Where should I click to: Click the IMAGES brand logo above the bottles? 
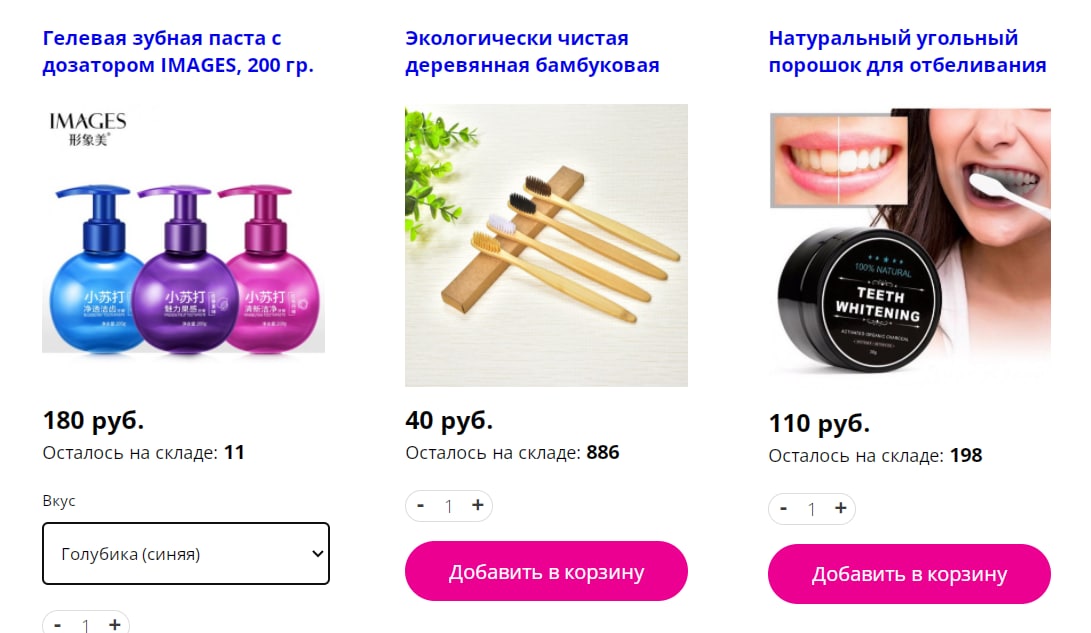click(88, 129)
